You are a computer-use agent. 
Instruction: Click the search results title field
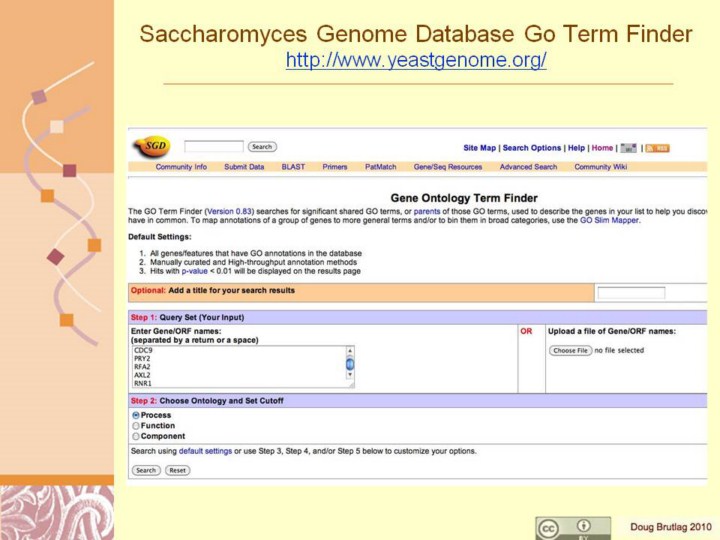631,293
